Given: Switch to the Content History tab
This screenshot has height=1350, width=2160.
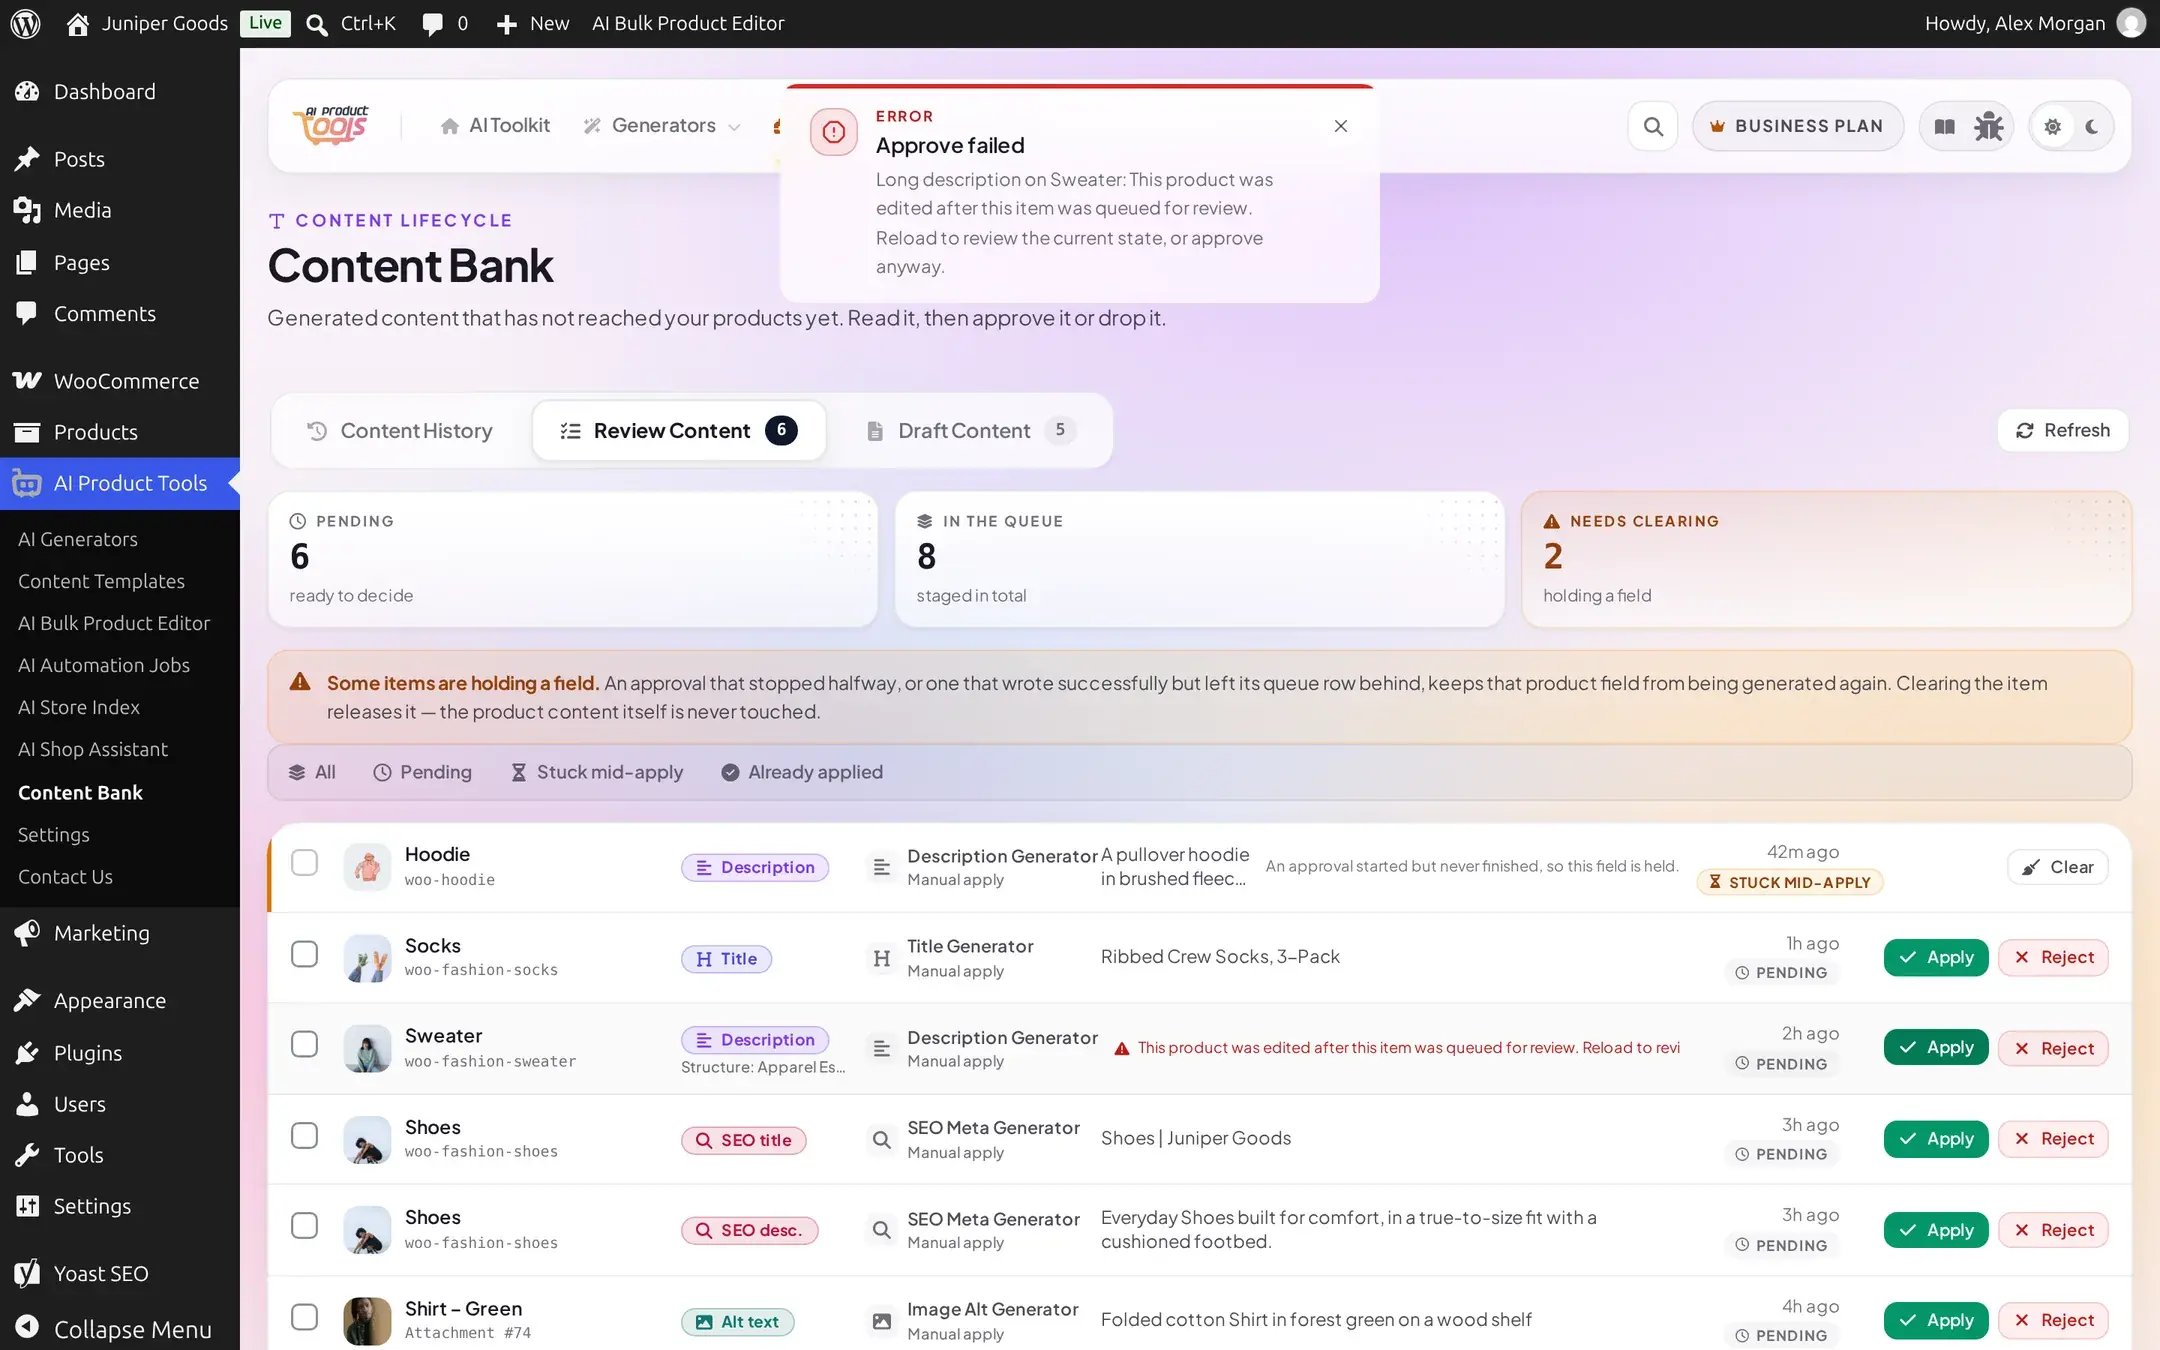Looking at the screenshot, I should (x=399, y=431).
